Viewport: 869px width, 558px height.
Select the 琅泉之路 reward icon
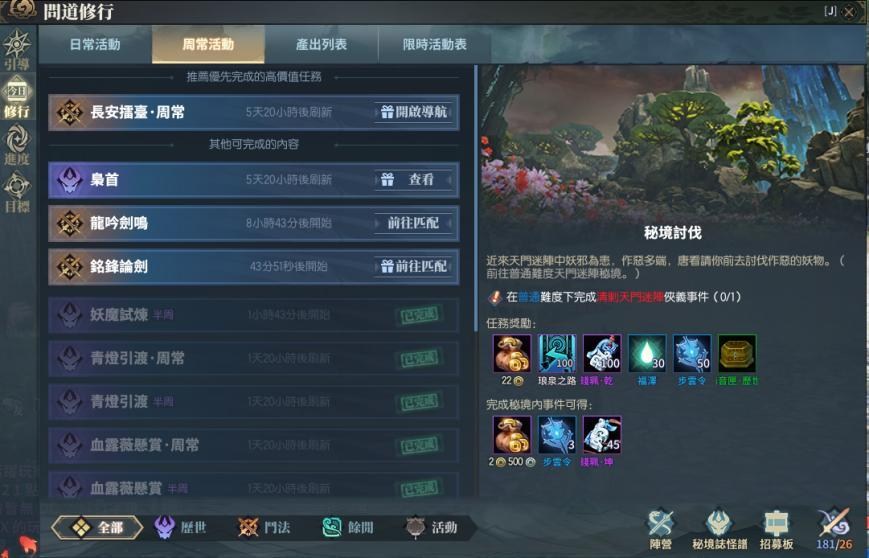tap(557, 353)
